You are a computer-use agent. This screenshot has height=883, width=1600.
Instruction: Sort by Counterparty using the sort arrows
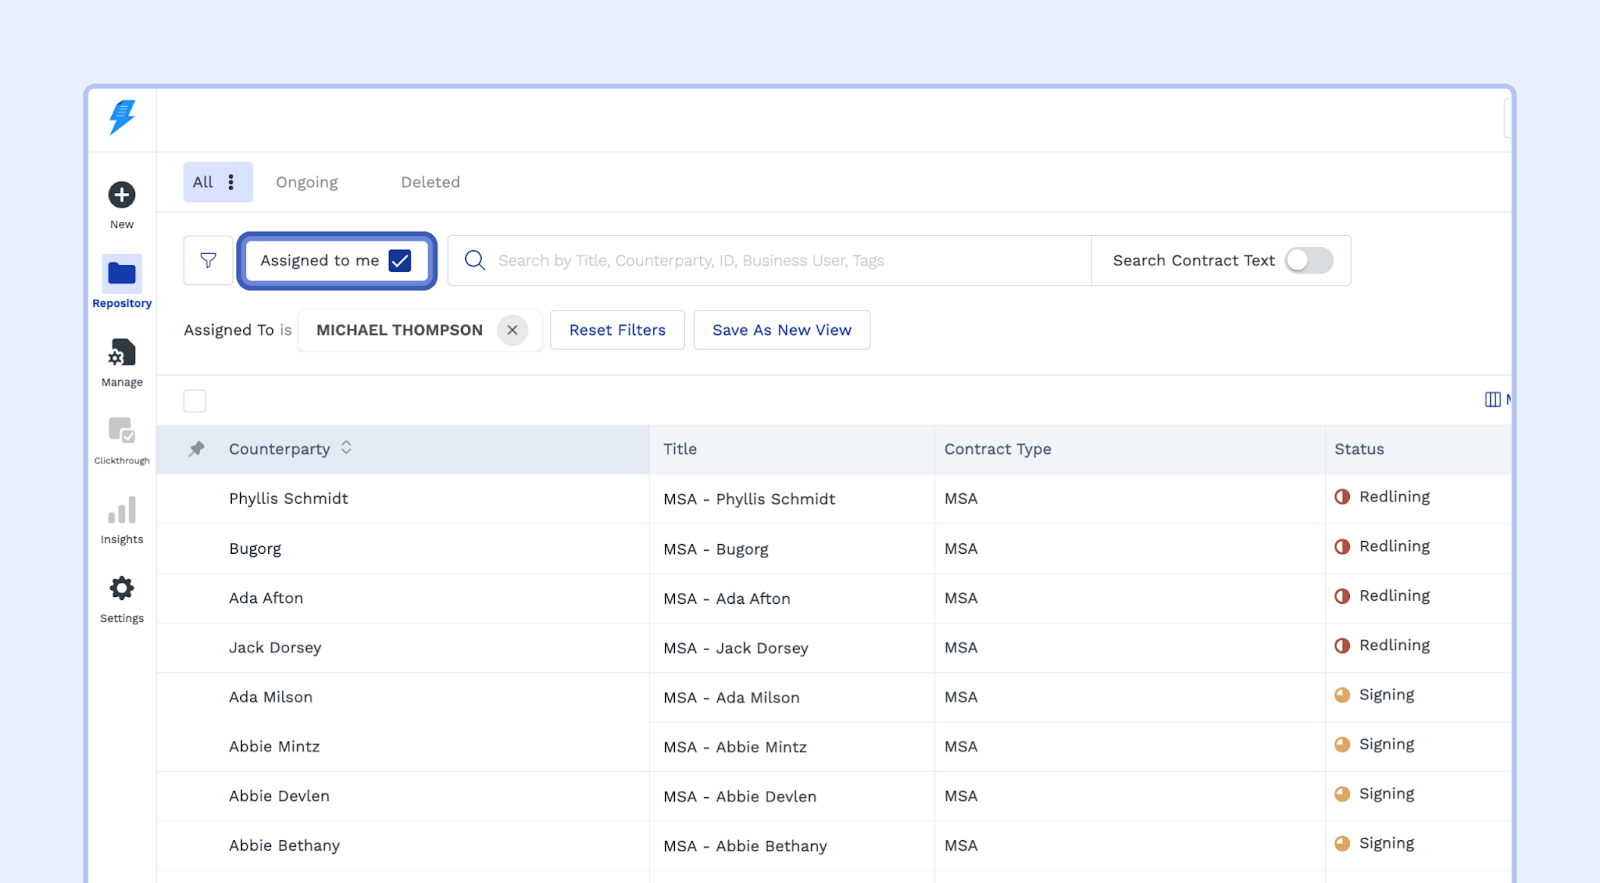click(x=346, y=448)
